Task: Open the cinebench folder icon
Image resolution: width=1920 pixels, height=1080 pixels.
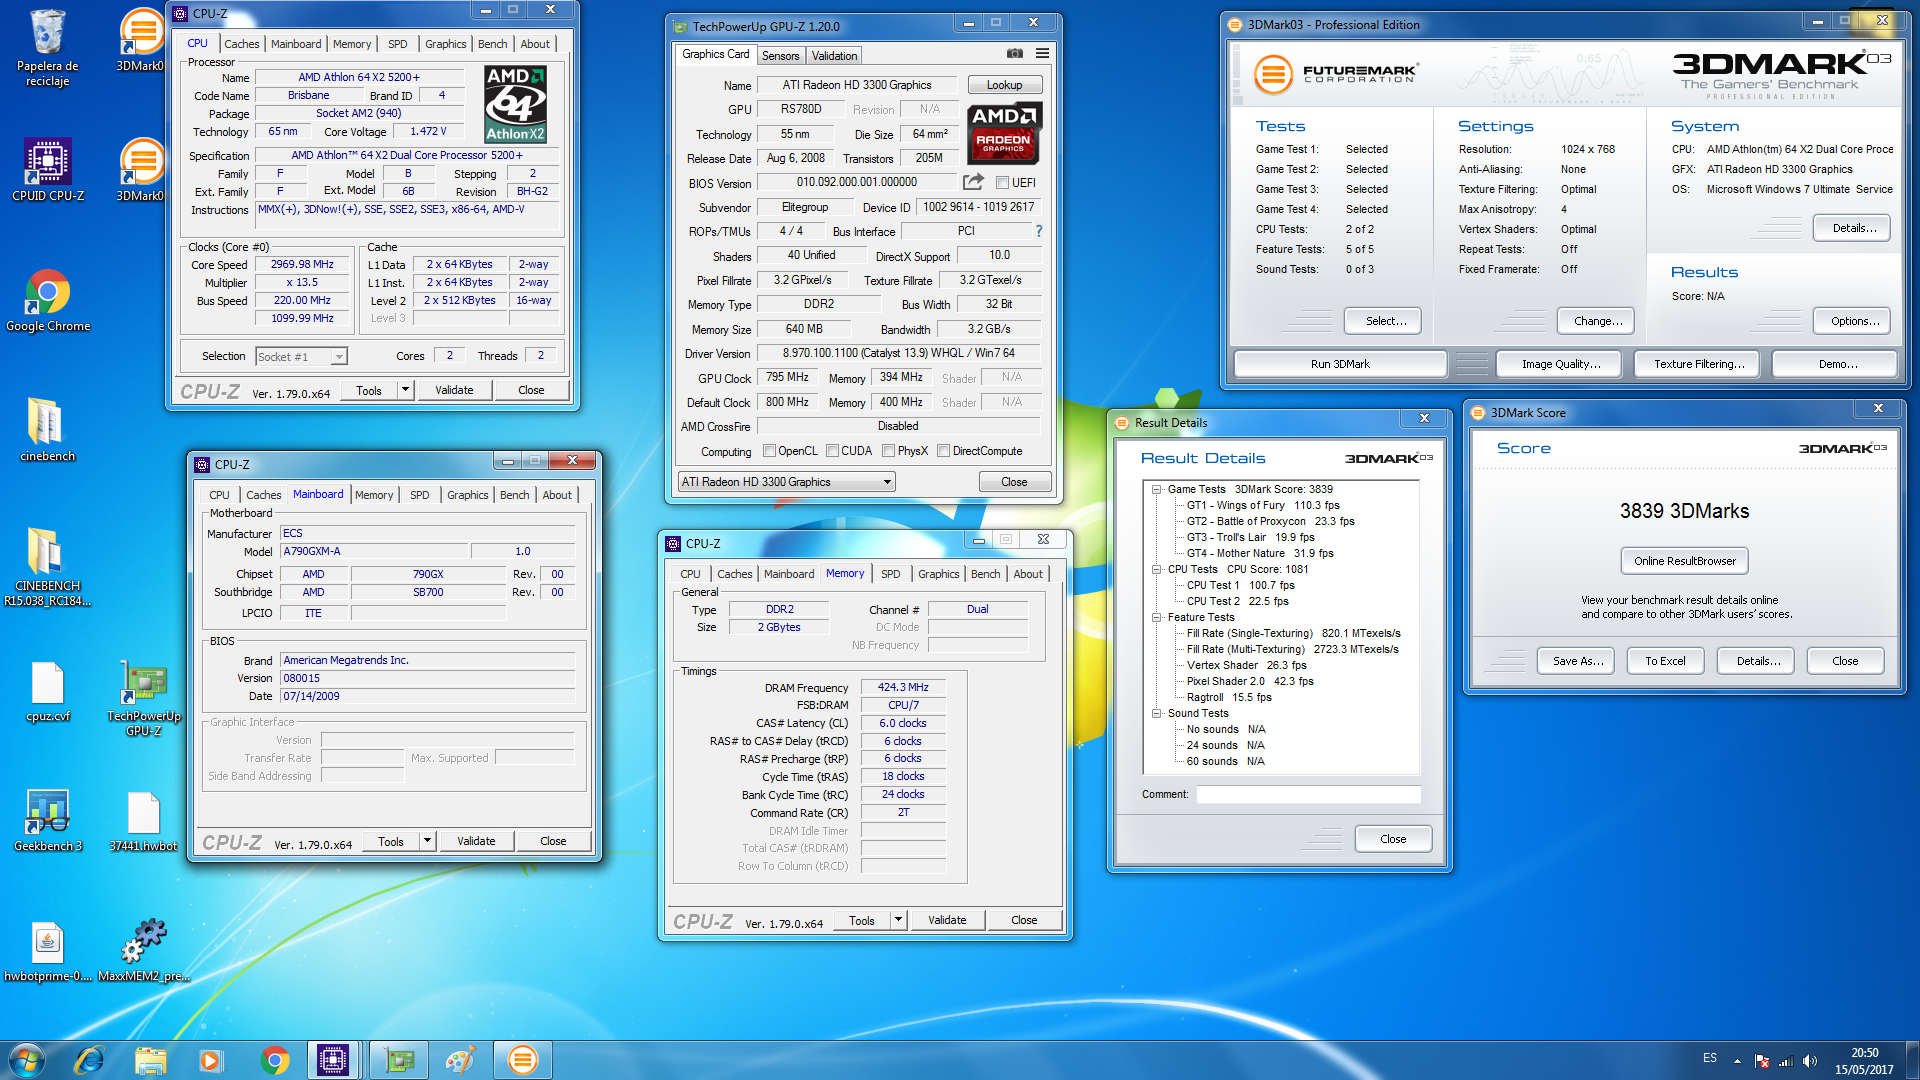Action: pyautogui.click(x=47, y=430)
